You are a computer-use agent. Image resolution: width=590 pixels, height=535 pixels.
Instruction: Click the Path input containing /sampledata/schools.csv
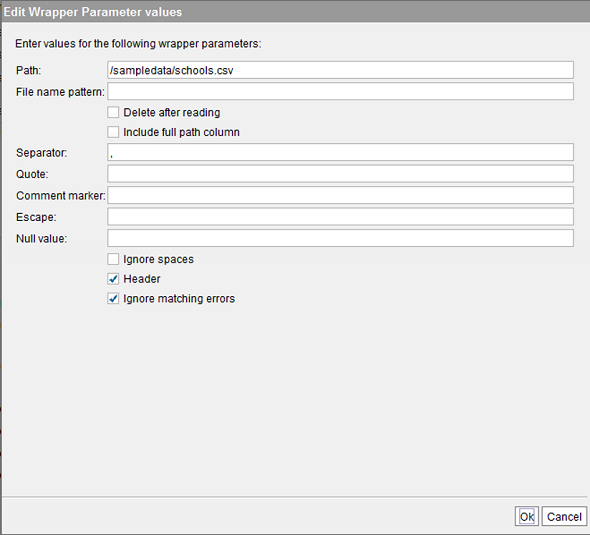[x=340, y=70]
